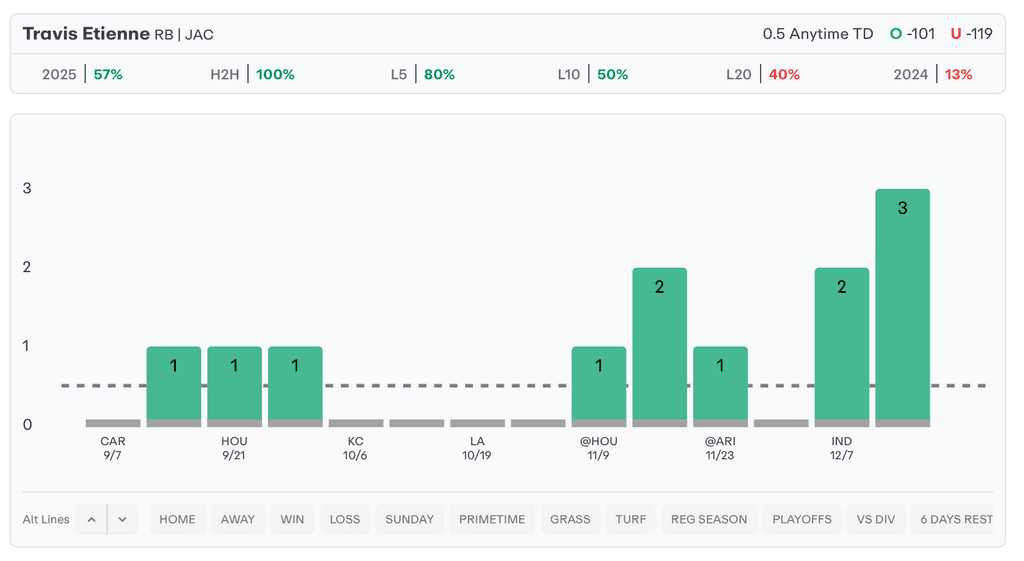The image size is (1024, 561).
Task: Select the Over -101 odds
Action: click(912, 34)
